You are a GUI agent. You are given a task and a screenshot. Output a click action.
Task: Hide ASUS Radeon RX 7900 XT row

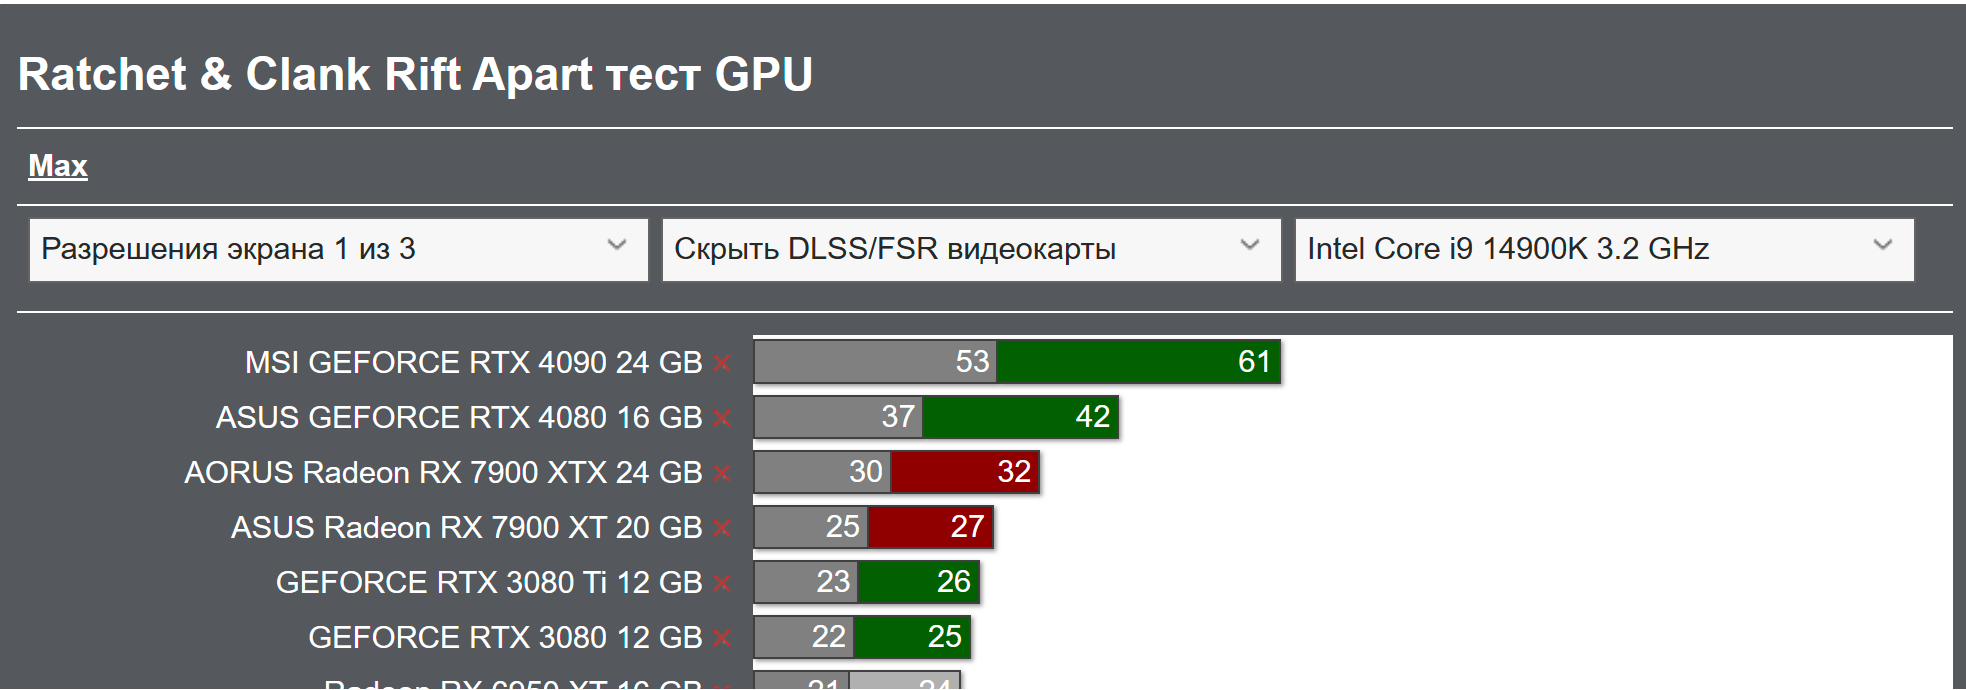pyautogui.click(x=722, y=529)
